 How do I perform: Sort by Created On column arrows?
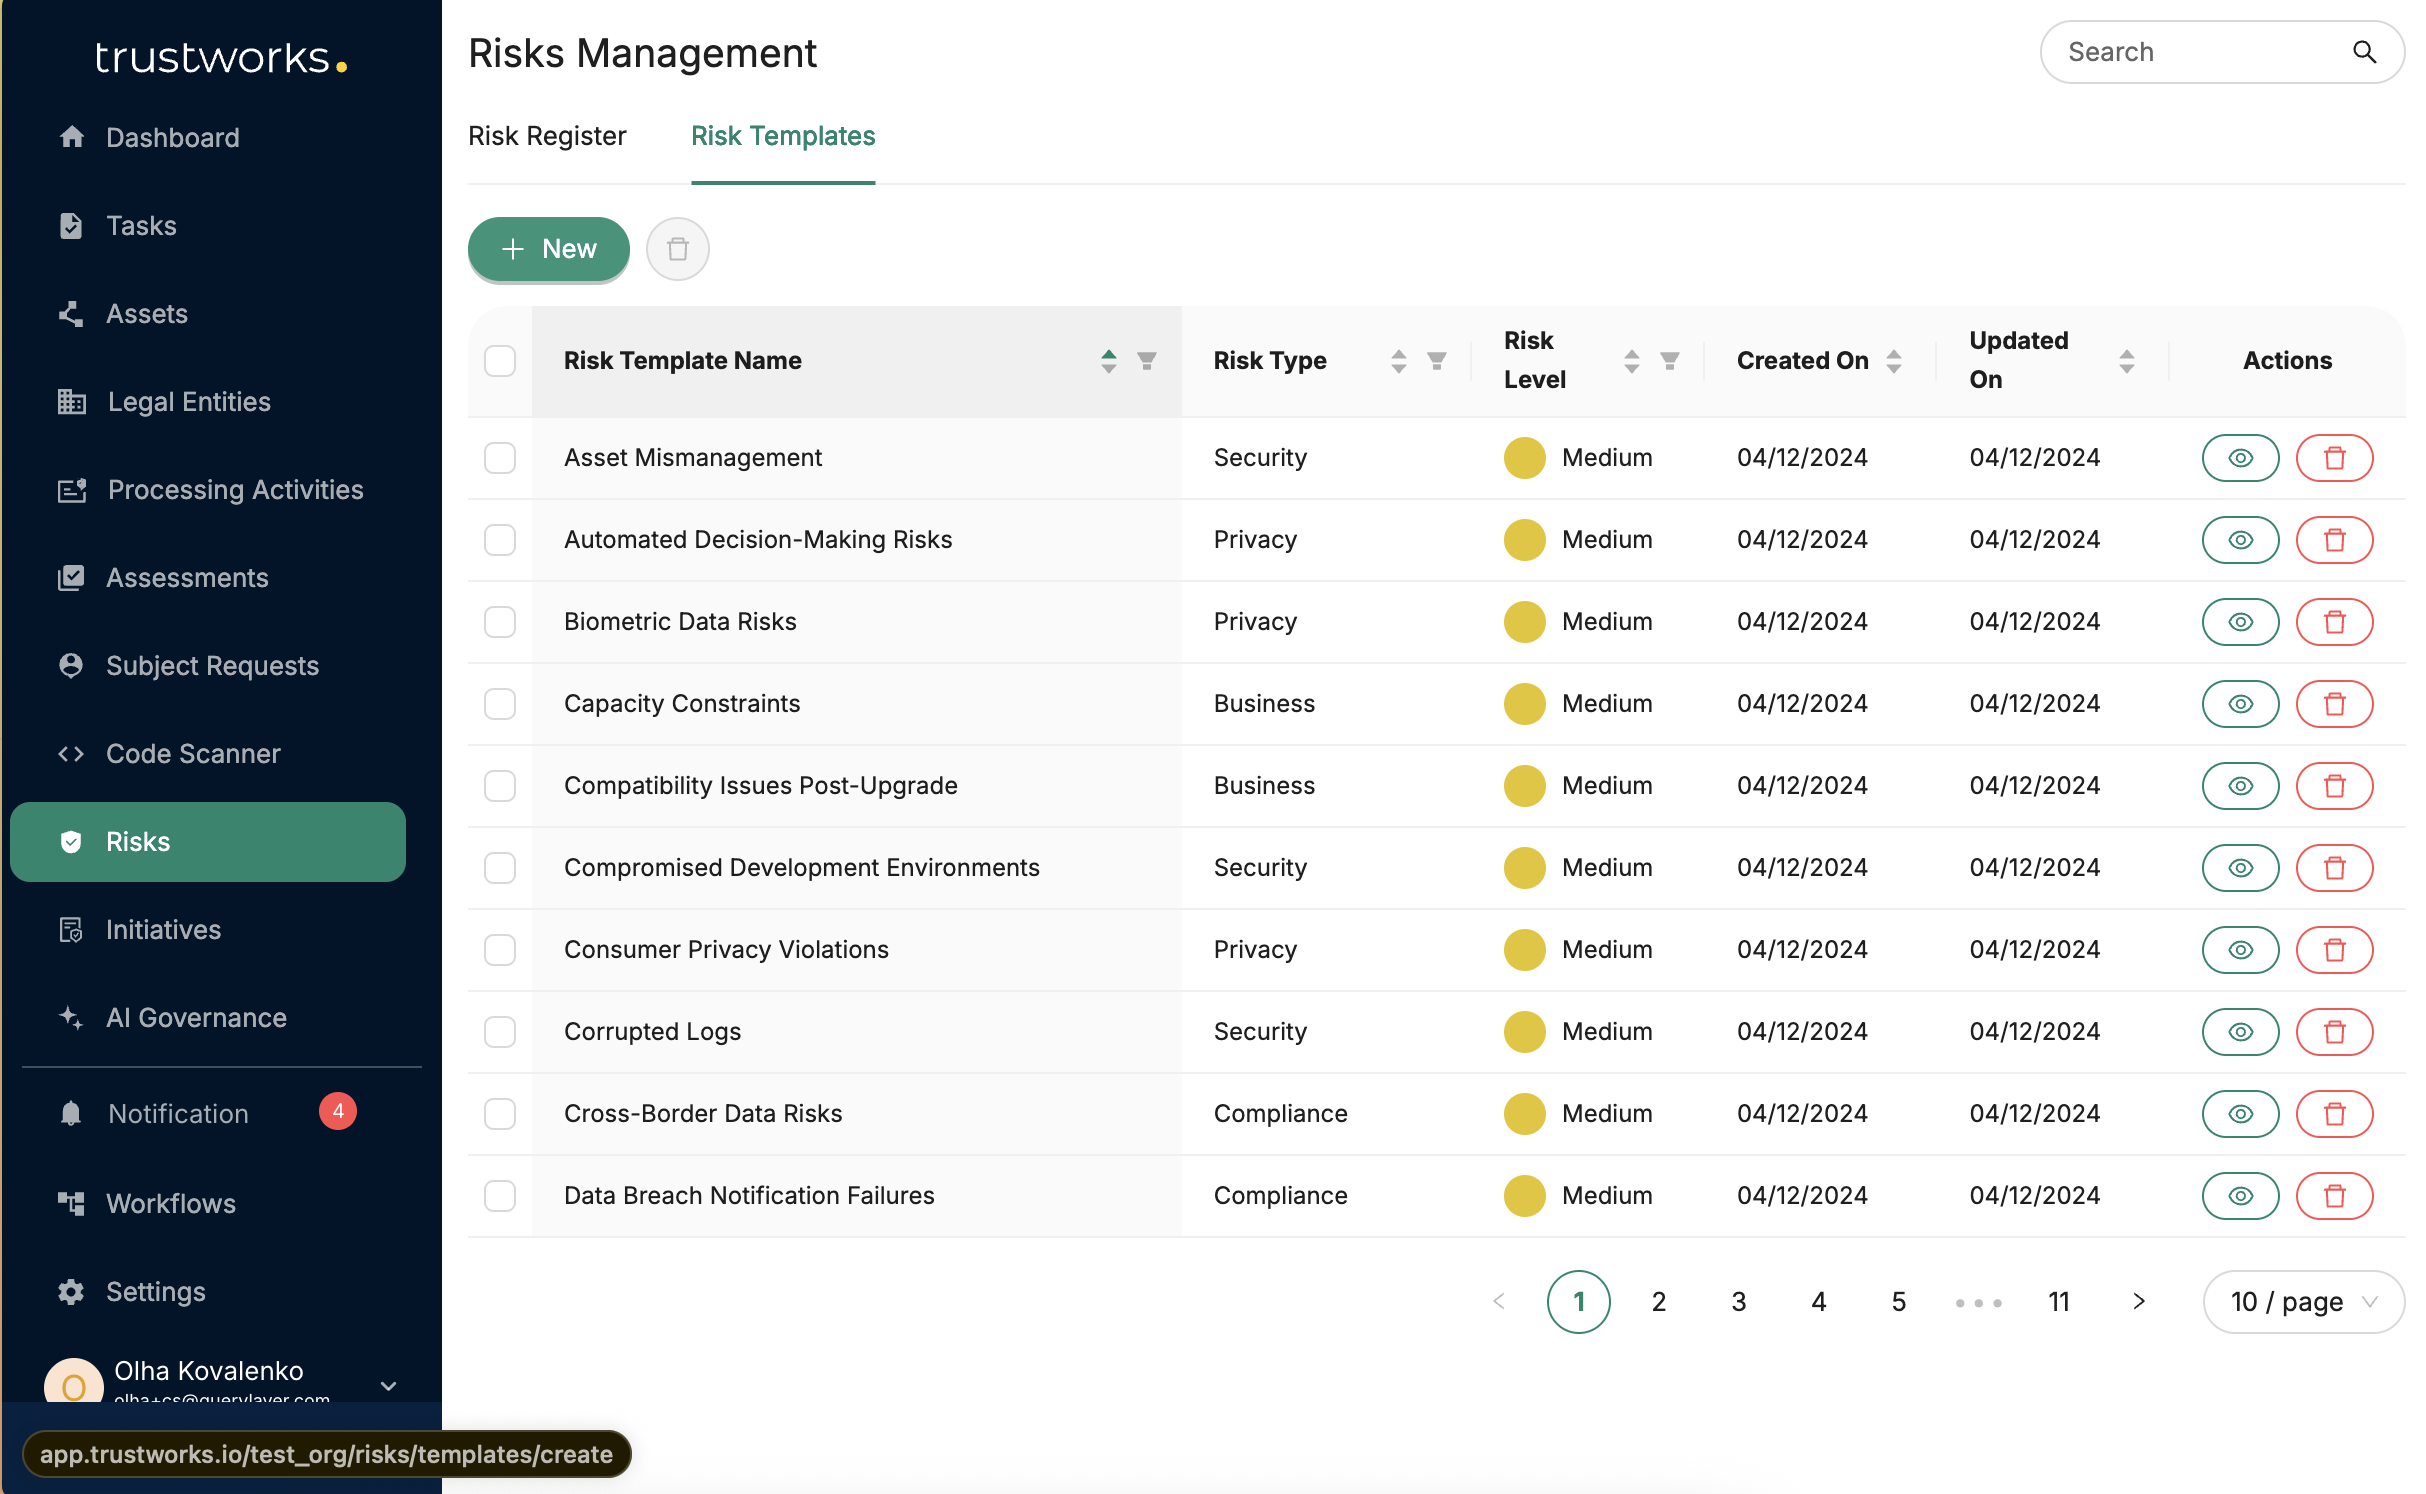1893,361
